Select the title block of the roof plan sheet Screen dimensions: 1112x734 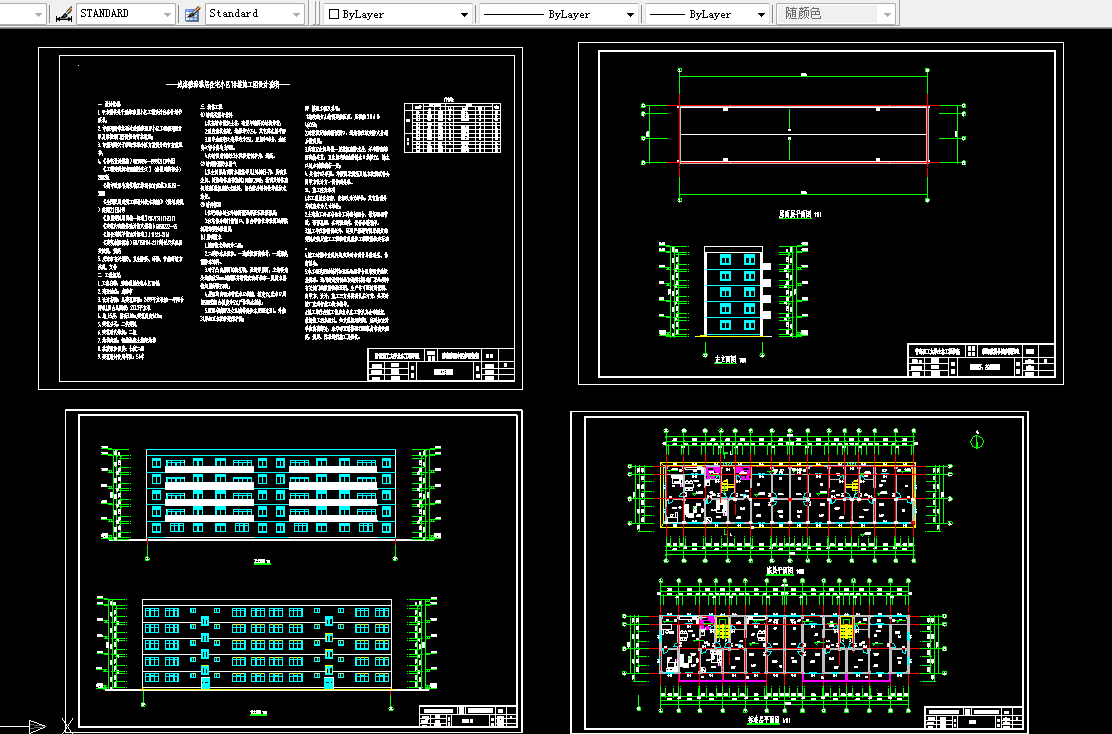982,360
